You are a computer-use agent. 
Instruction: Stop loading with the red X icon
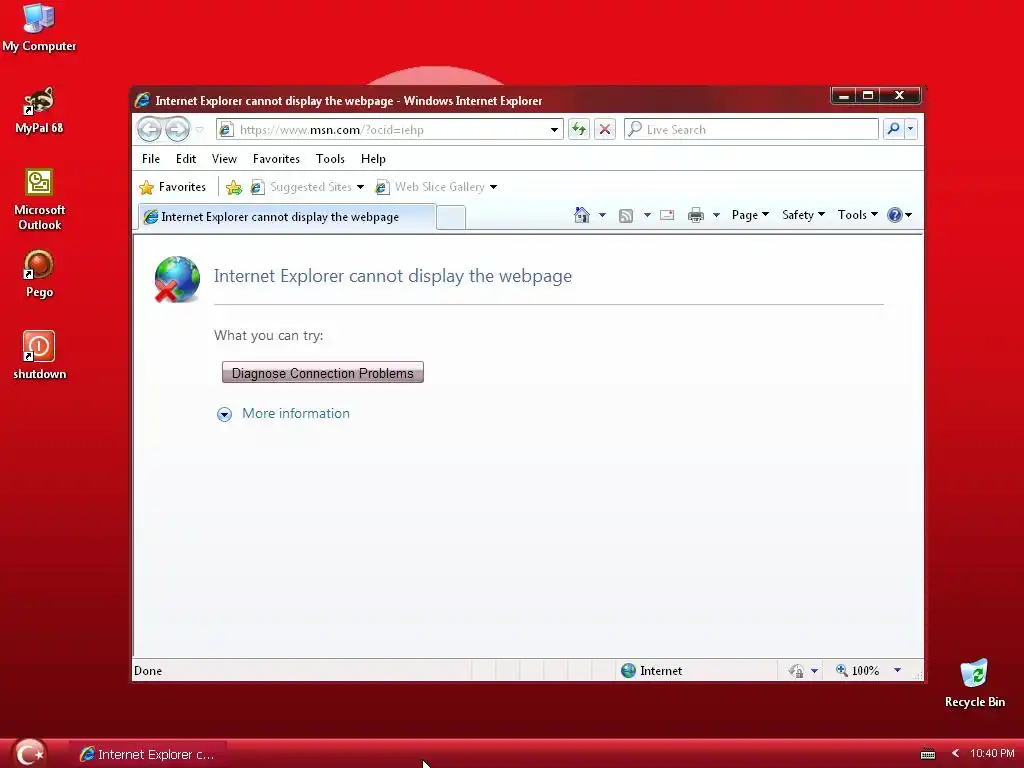(605, 129)
